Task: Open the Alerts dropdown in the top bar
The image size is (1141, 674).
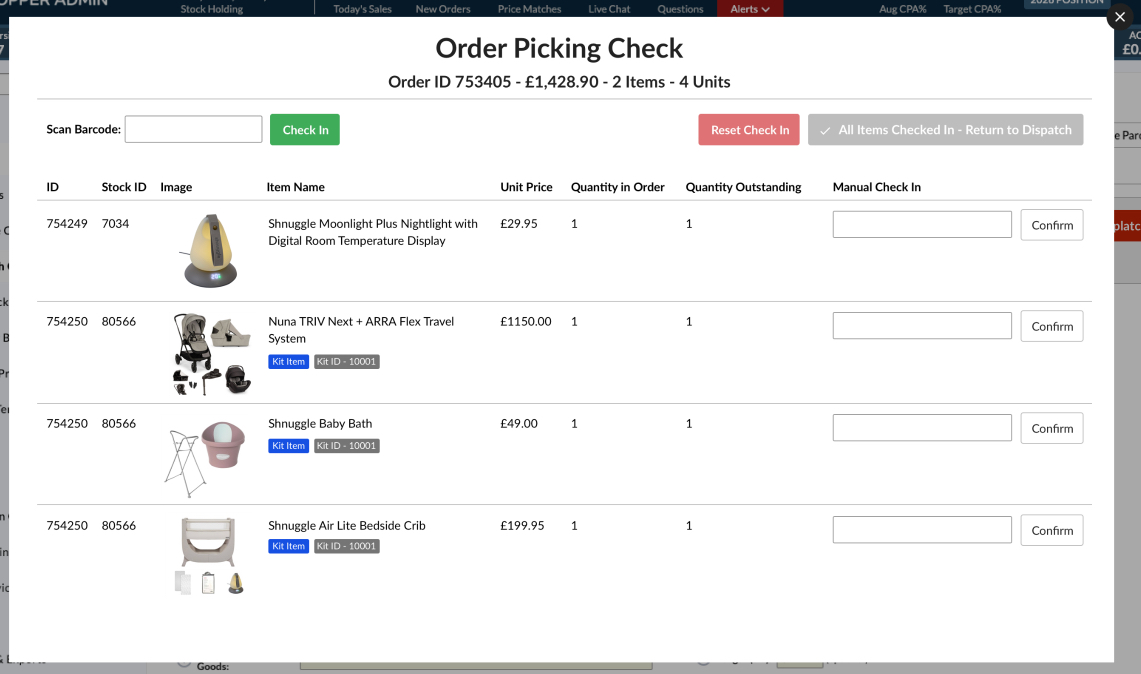Action: coord(750,9)
